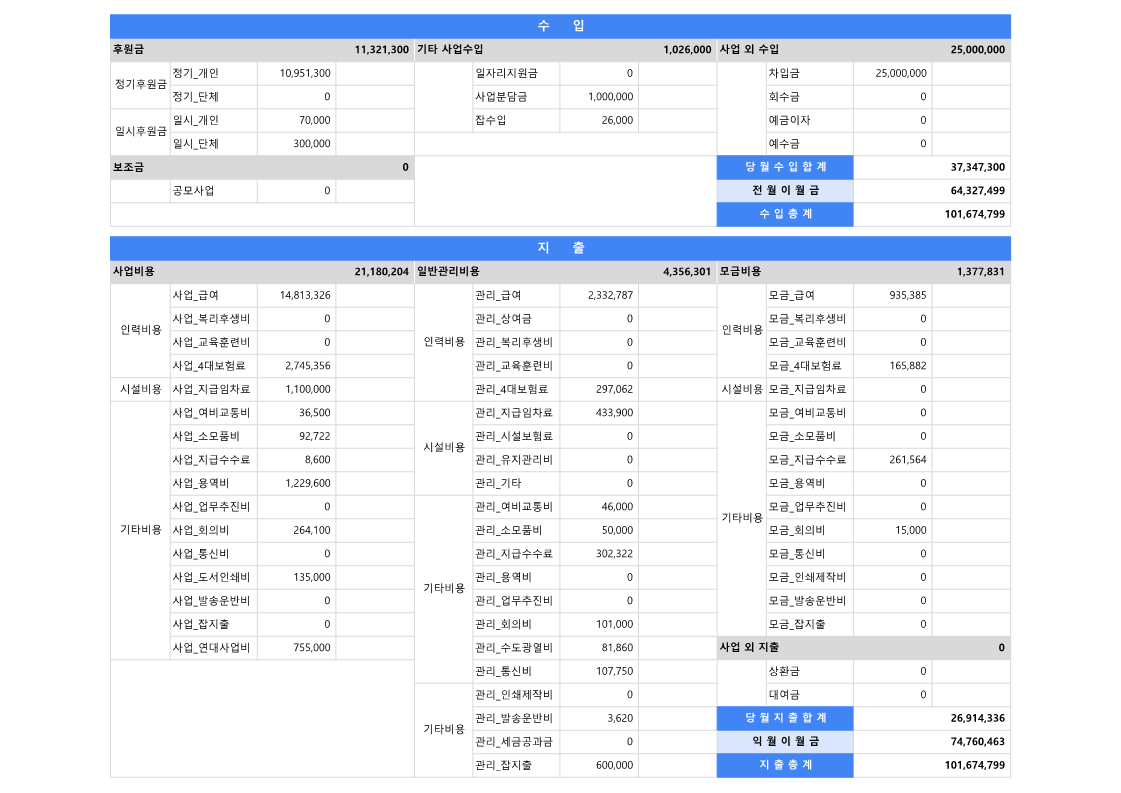Select the '수 입 총 계' cell
This screenshot has width=1121, height=793.
[x=785, y=214]
